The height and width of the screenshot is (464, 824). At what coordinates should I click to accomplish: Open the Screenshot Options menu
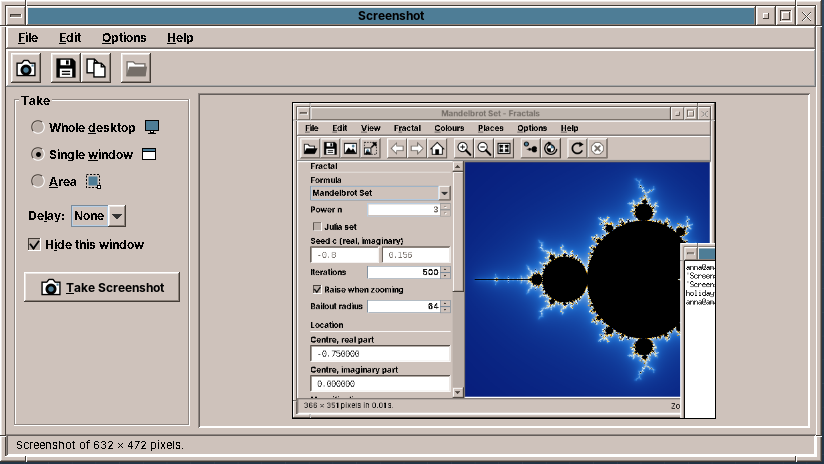[124, 38]
